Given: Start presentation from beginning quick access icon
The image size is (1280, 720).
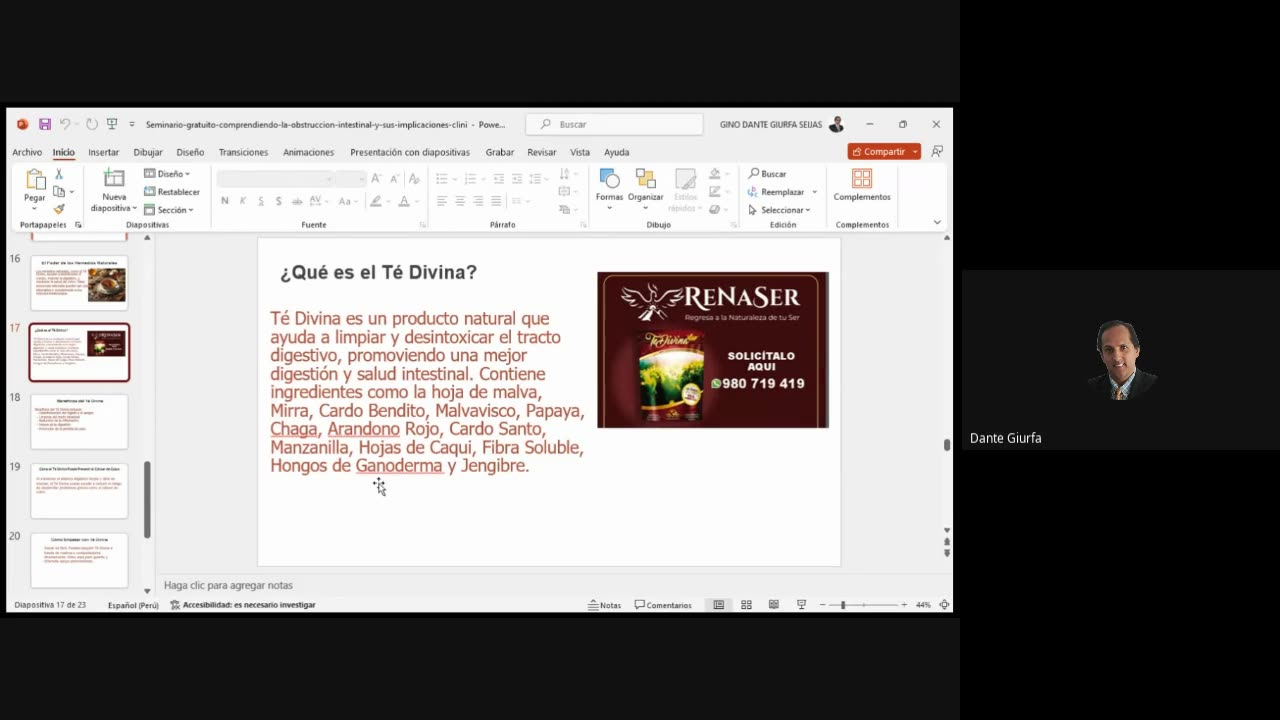Looking at the screenshot, I should (112, 124).
